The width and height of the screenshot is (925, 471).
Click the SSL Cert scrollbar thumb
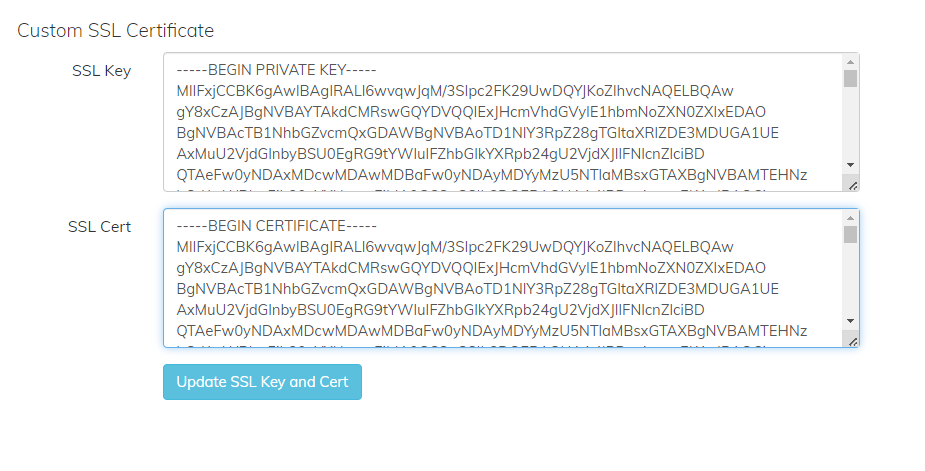[x=850, y=235]
